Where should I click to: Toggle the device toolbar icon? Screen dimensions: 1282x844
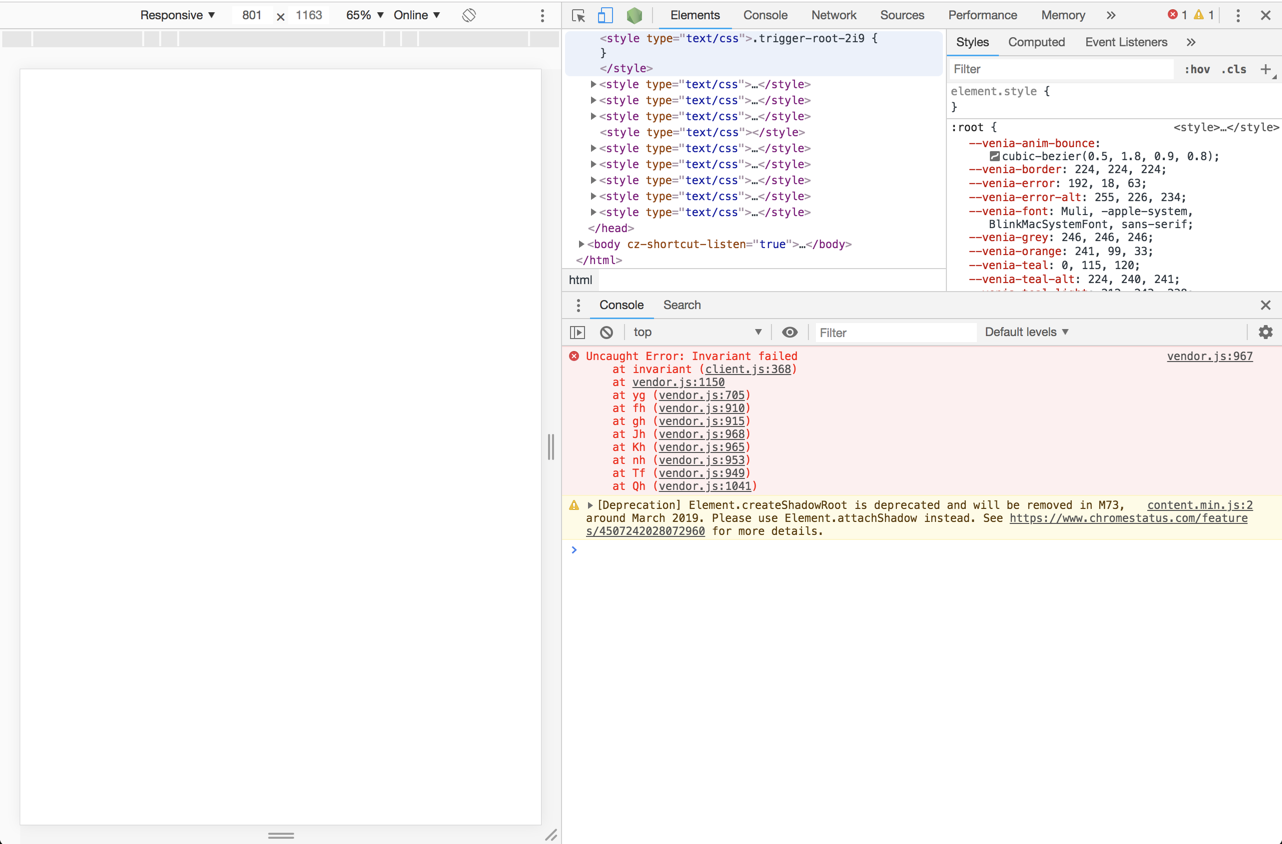point(605,15)
